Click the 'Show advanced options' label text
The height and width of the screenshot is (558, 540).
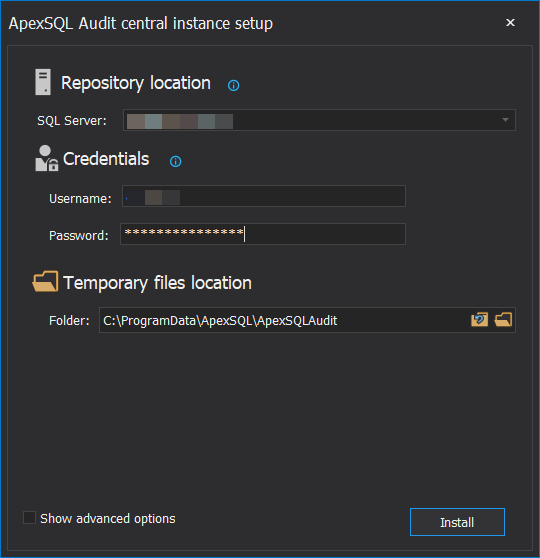click(x=108, y=518)
